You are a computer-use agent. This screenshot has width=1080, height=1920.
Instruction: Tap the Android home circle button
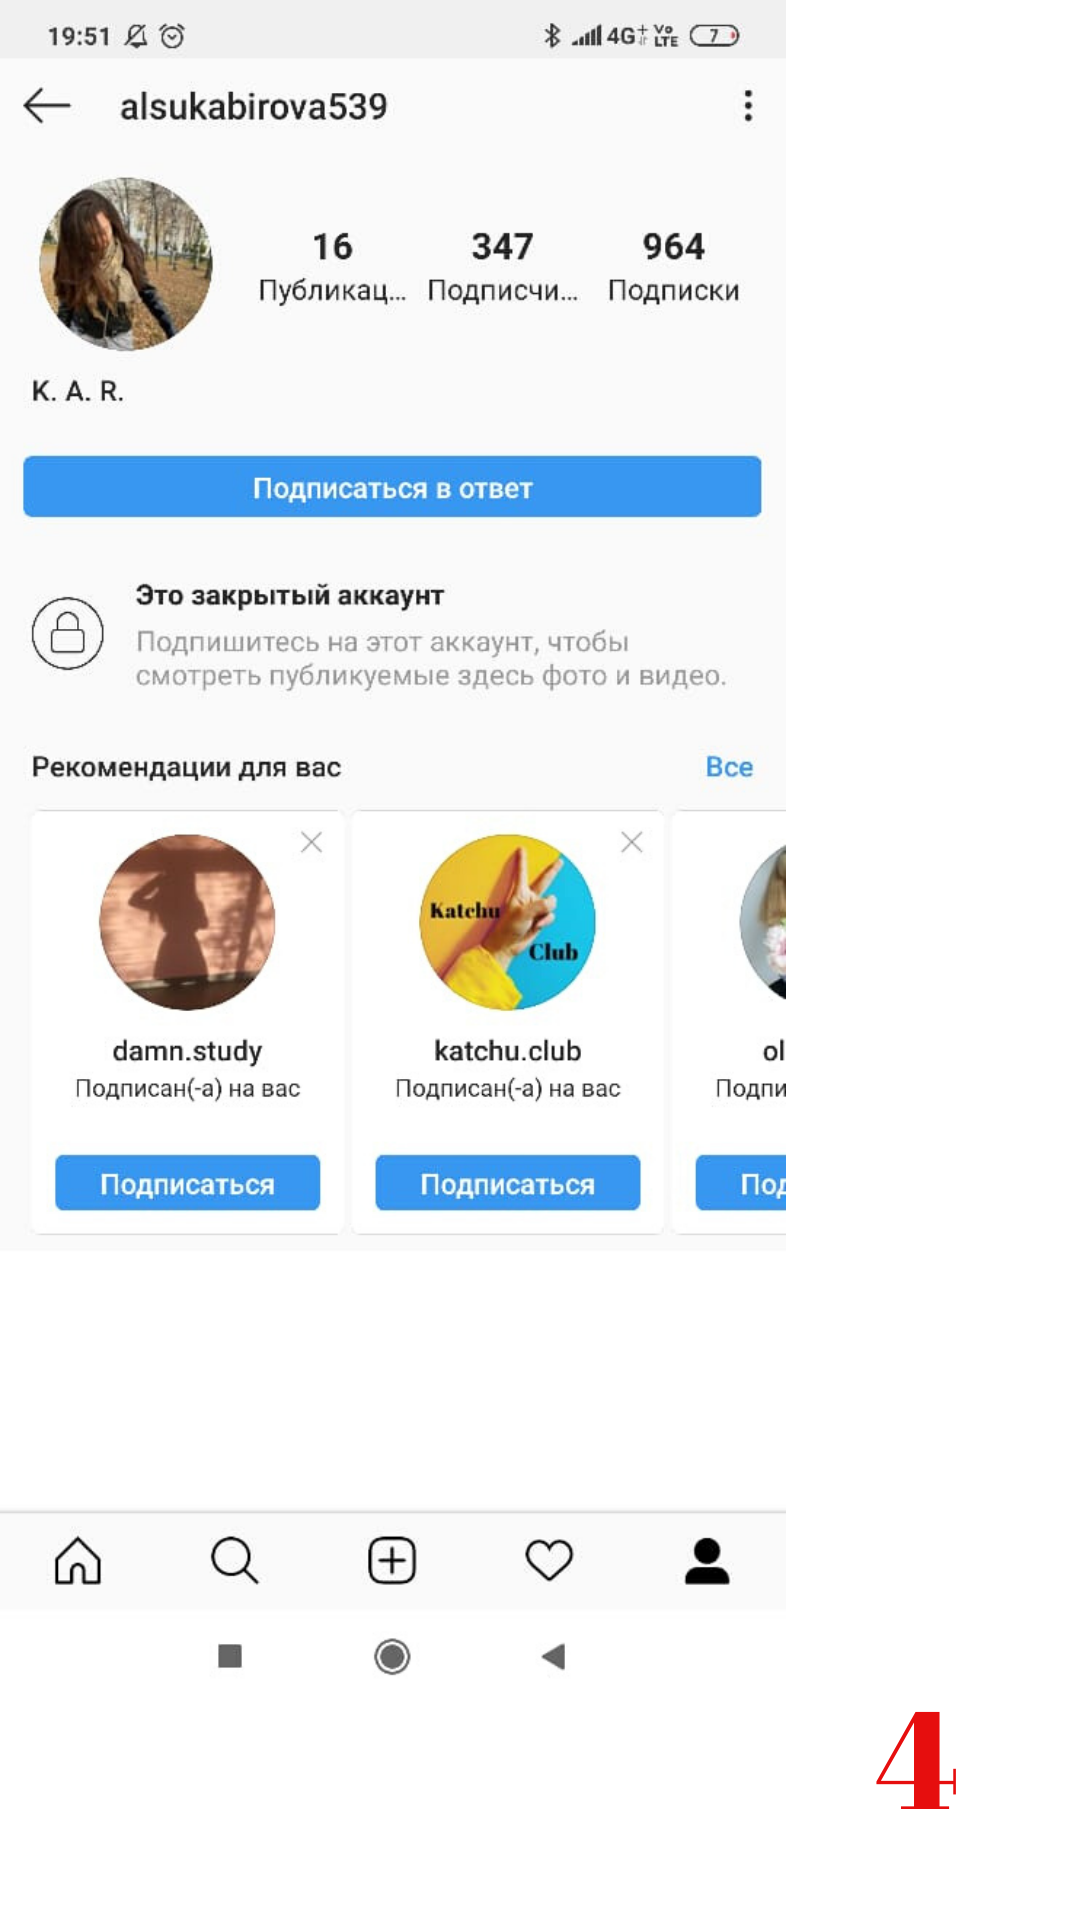point(392,1657)
